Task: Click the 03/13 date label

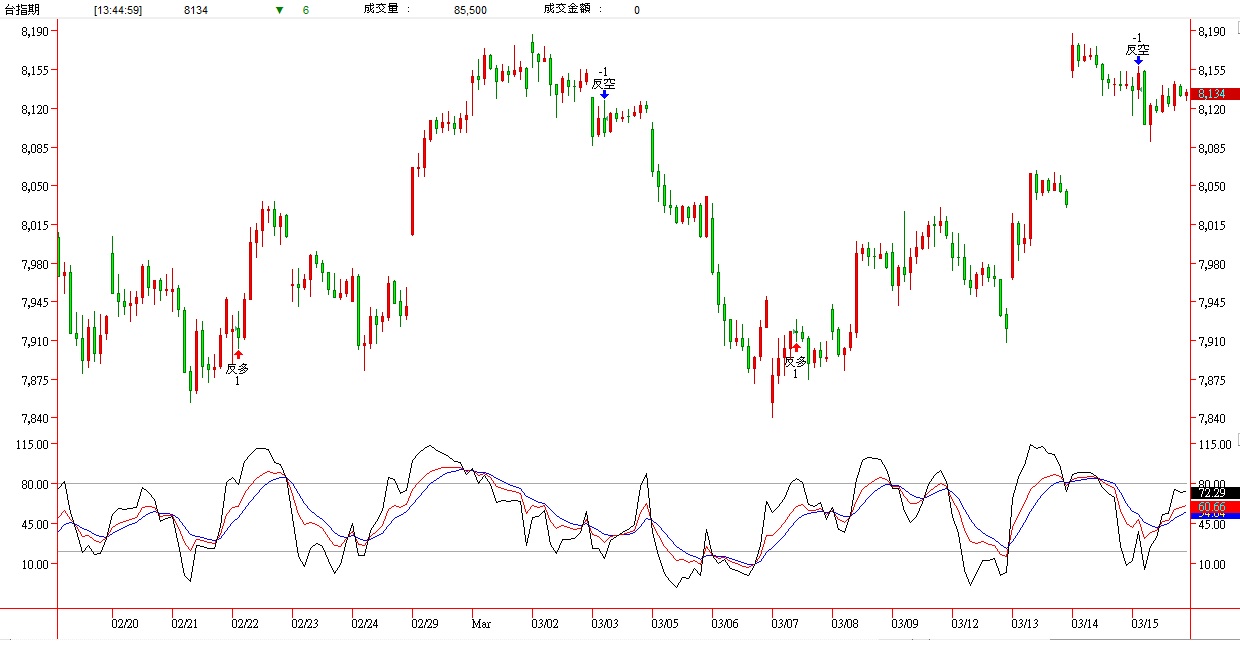Action: coord(1025,623)
